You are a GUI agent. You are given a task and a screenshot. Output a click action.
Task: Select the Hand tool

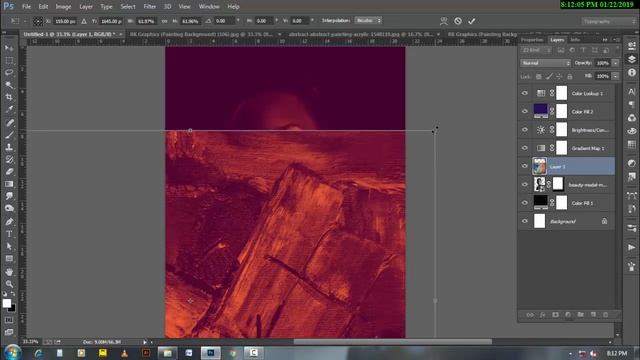point(9,271)
